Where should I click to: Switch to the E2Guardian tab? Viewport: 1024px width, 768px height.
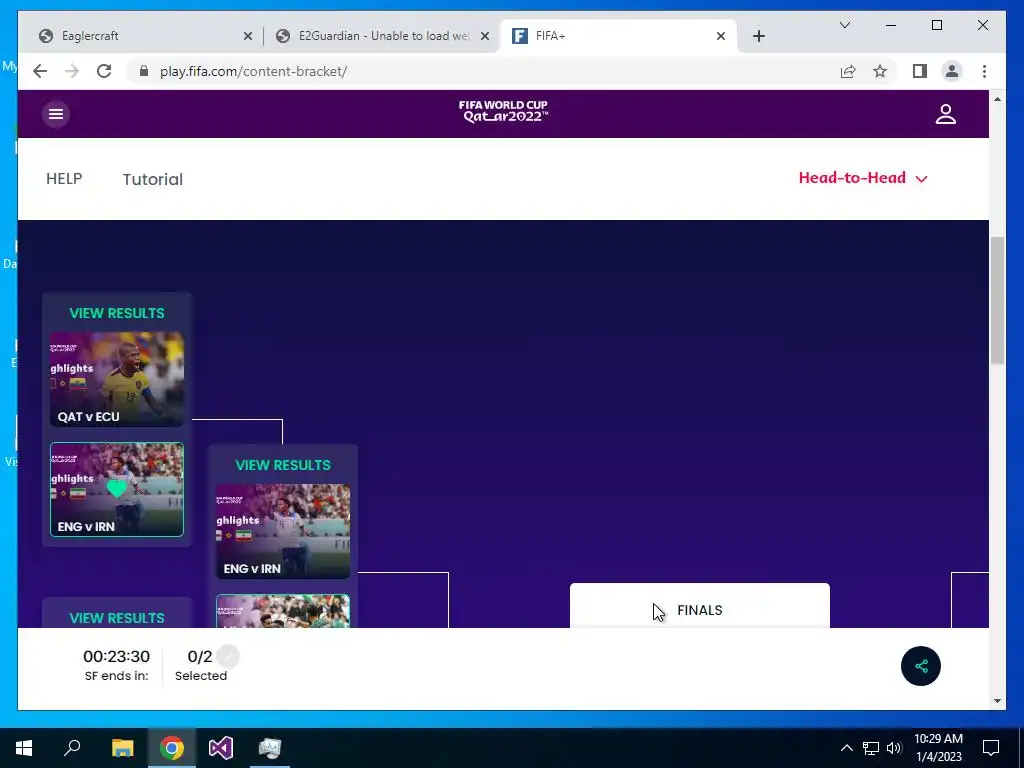click(383, 36)
